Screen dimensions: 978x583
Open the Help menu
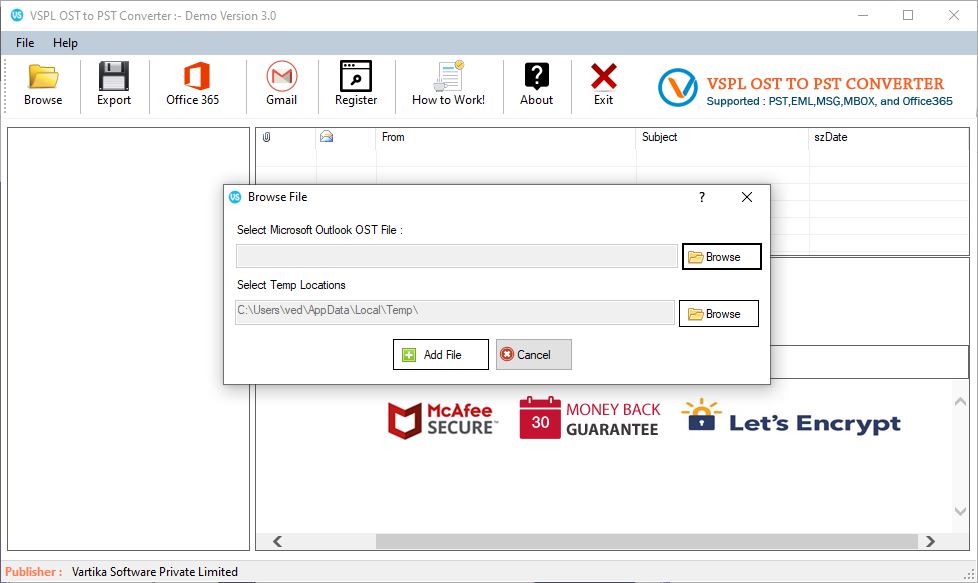[x=65, y=42]
